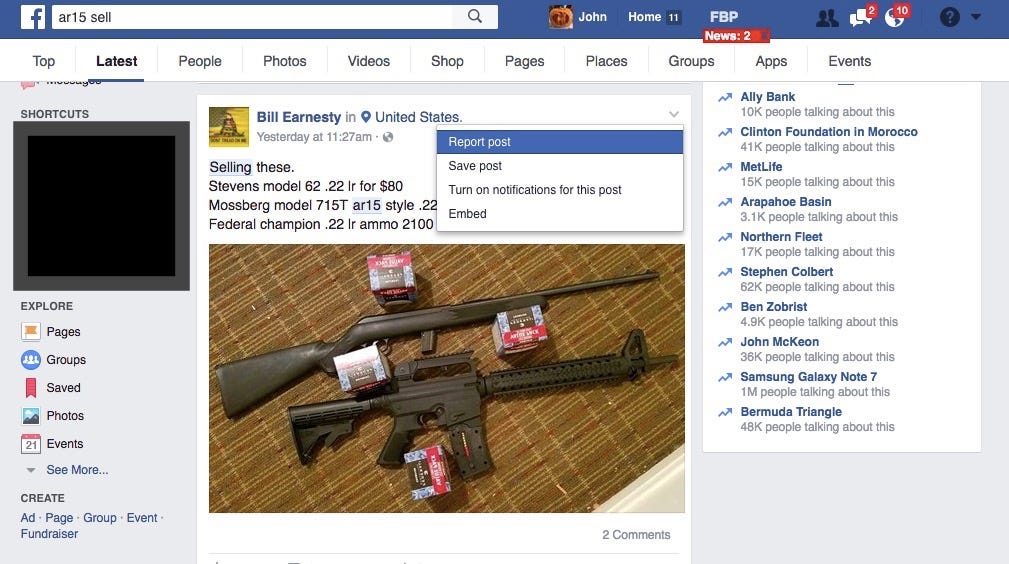Image resolution: width=1009 pixels, height=564 pixels.
Task: Open Groups in the Explore sidebar
Action: tap(53, 360)
